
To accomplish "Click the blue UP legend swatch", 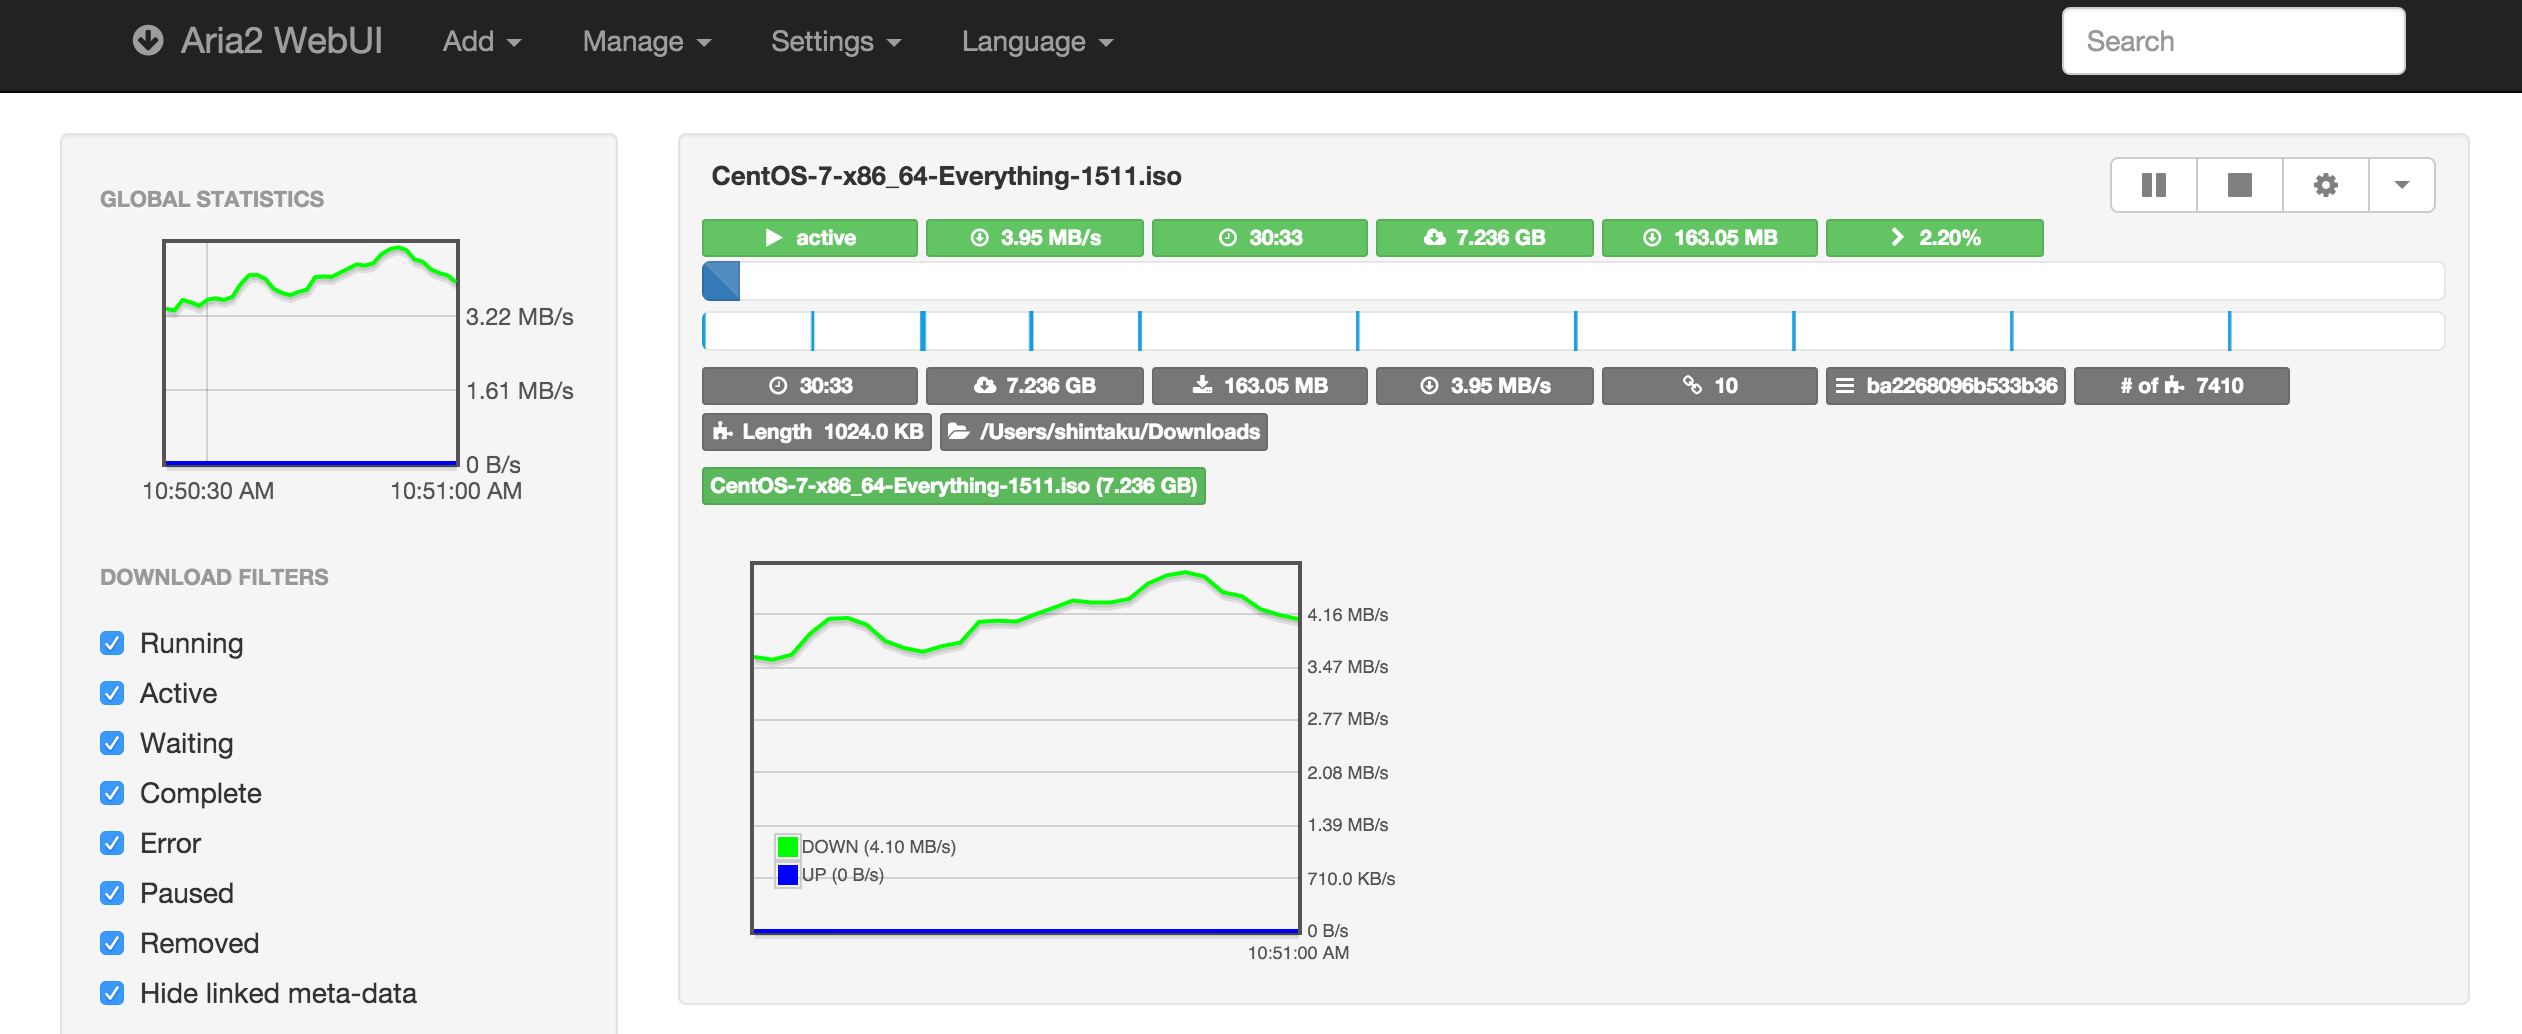I will [788, 875].
